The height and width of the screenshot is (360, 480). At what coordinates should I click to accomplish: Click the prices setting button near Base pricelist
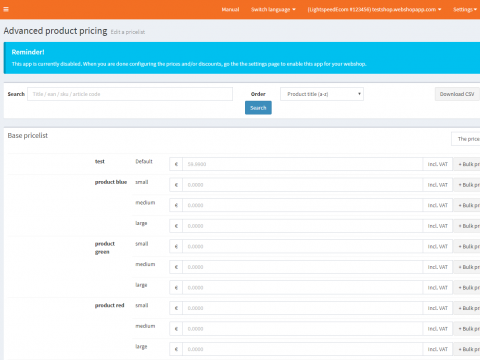point(466,139)
